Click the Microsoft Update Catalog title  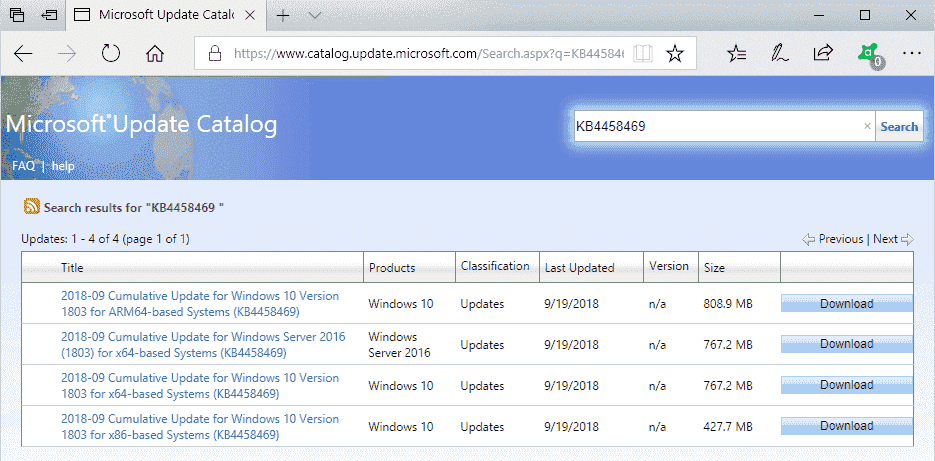[141, 125]
